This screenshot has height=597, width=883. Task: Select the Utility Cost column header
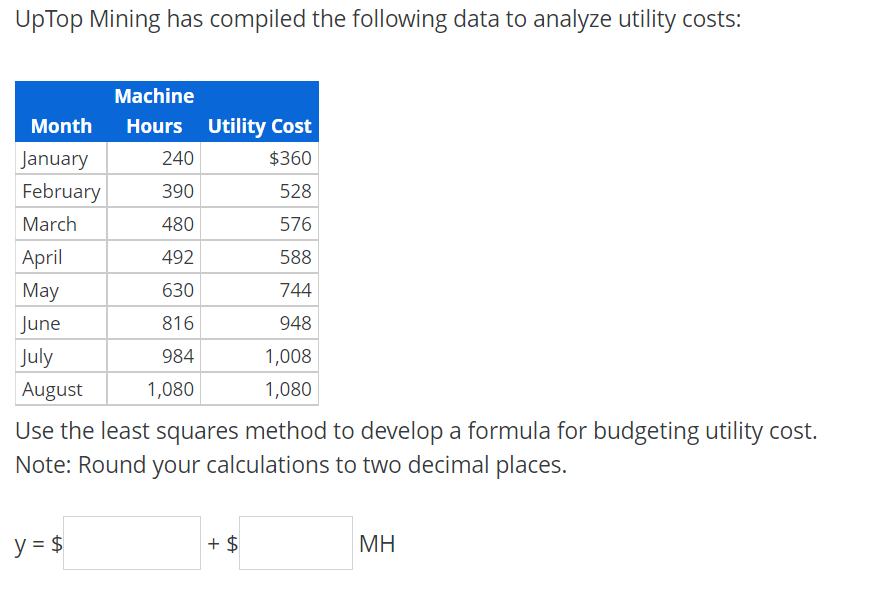point(260,126)
